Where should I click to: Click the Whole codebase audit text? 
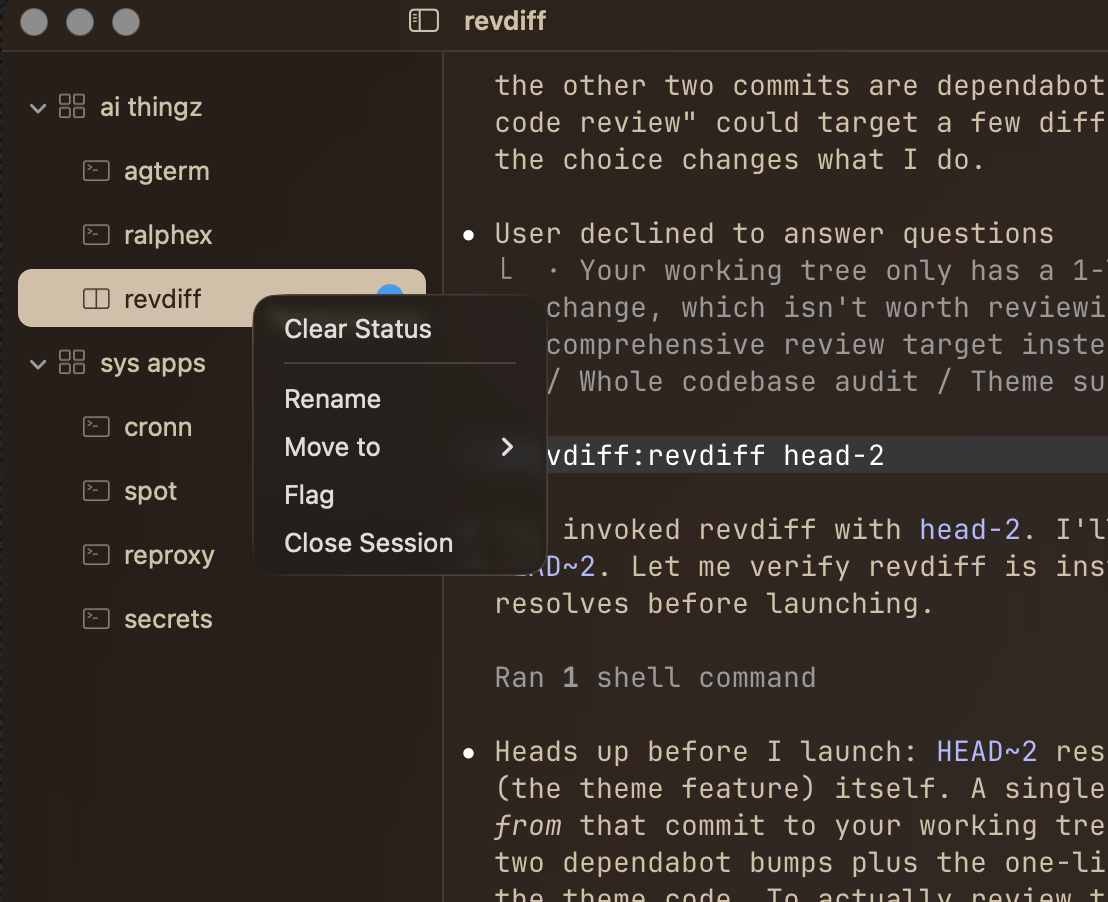click(748, 382)
